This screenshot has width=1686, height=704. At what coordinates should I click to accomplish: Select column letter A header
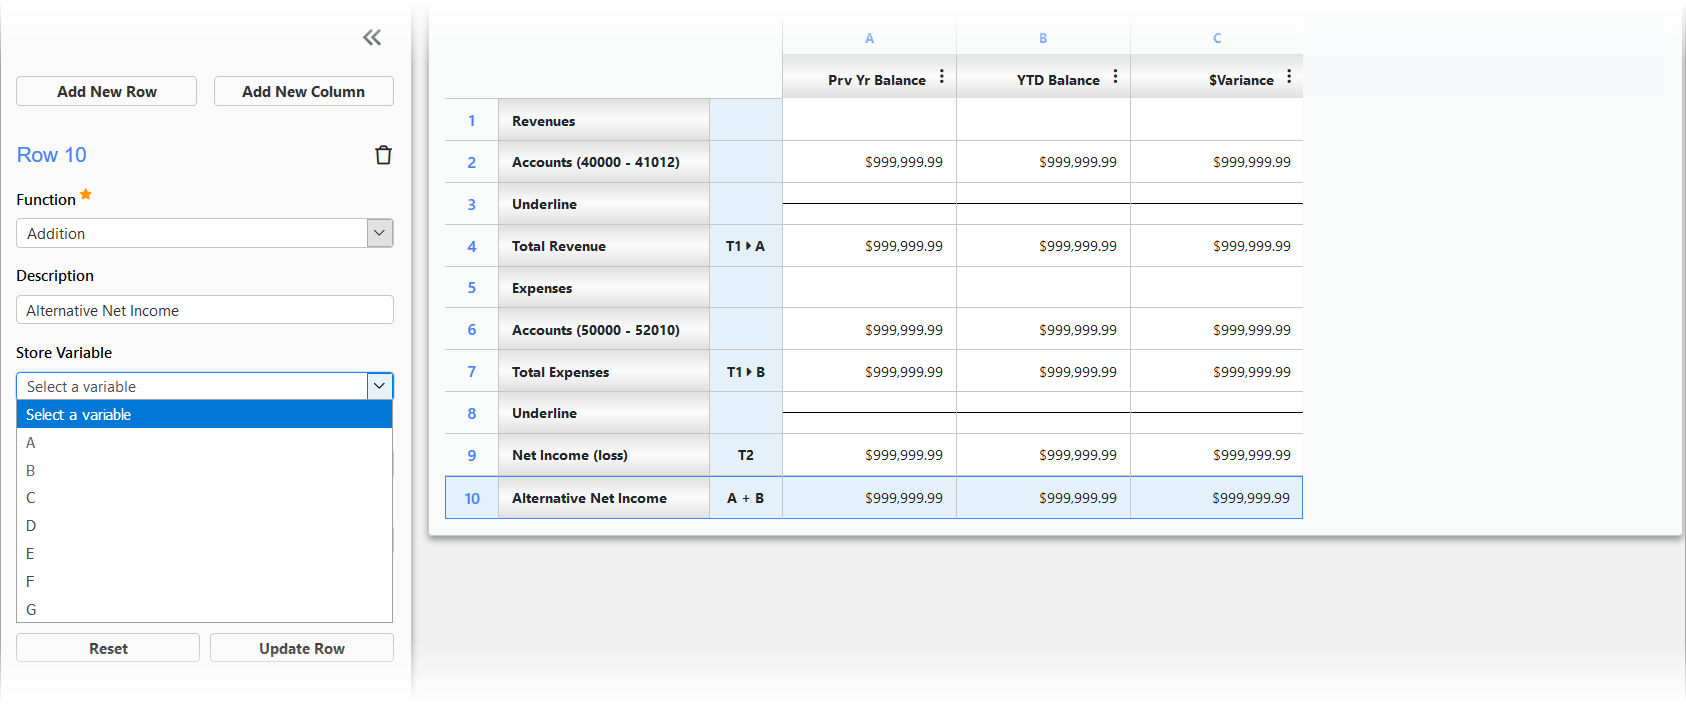click(x=869, y=38)
